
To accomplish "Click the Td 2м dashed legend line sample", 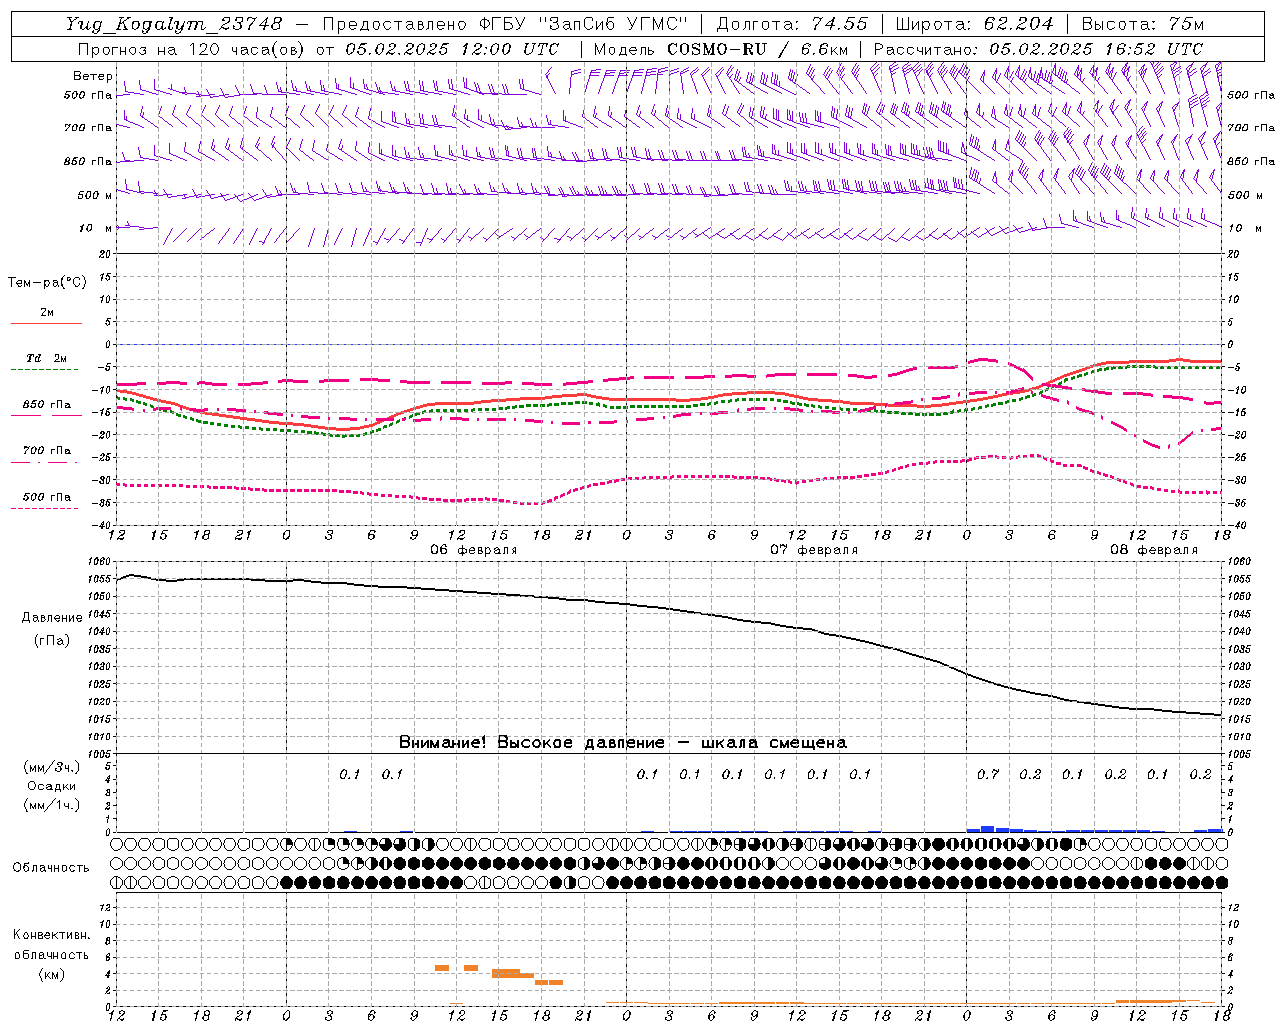I will [44, 369].
